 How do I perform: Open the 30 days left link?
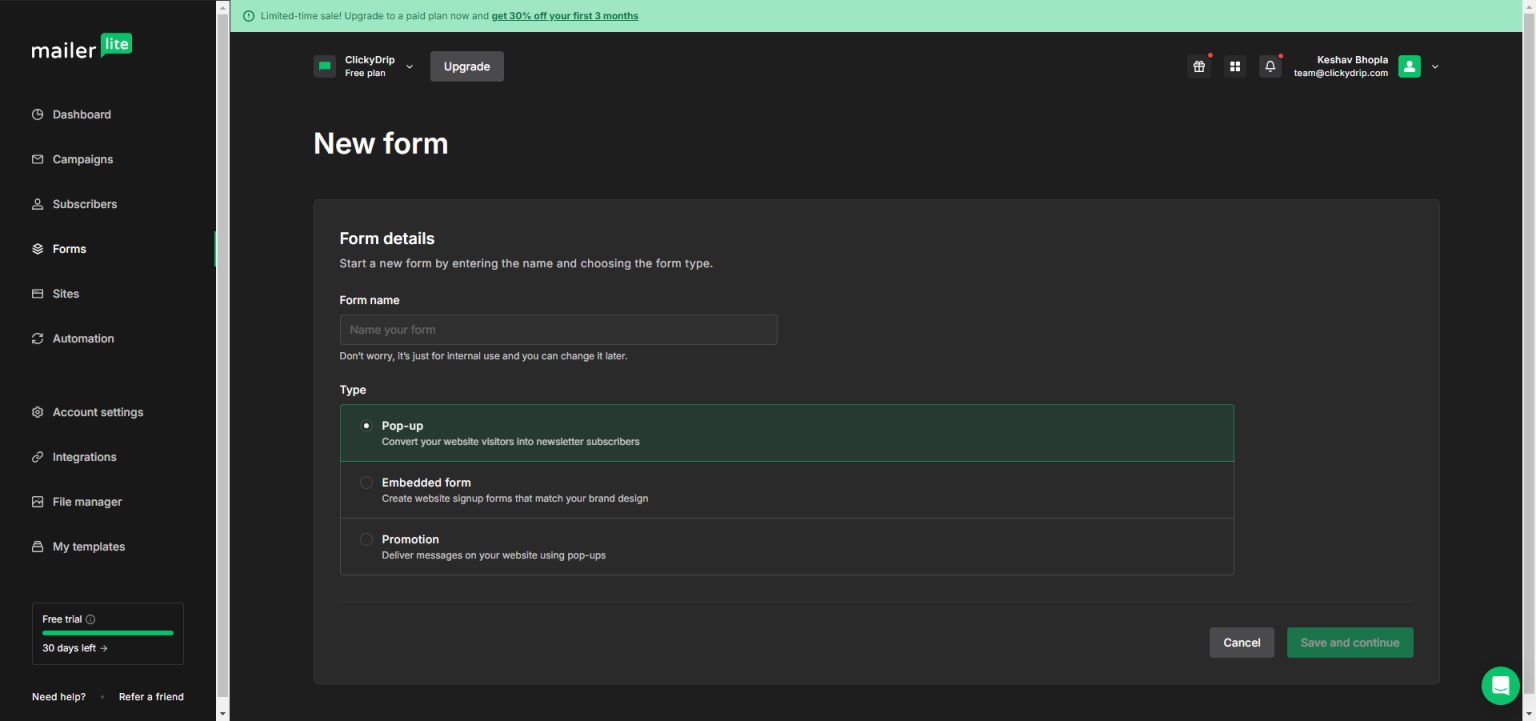pos(74,648)
